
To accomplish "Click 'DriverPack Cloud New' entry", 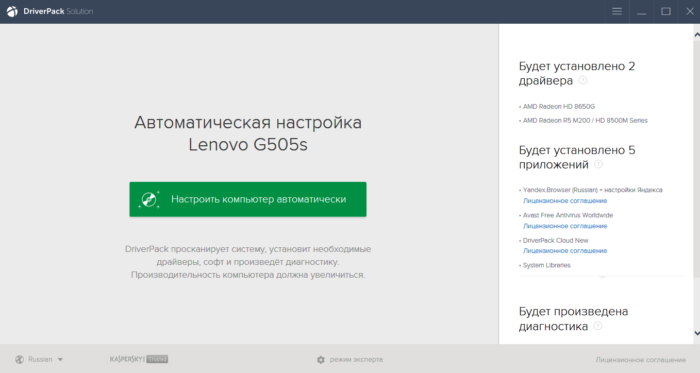I will click(x=555, y=240).
